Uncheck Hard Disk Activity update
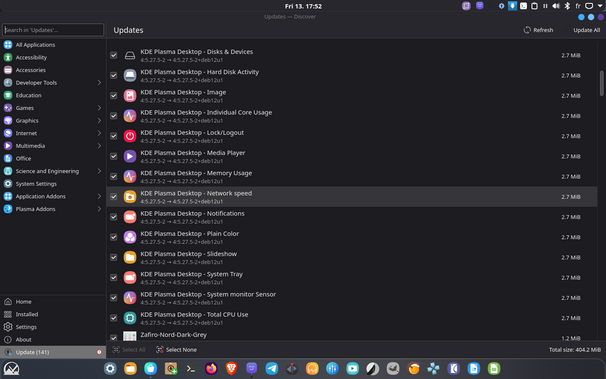Screen dimensions: 606x379 click(114, 75)
